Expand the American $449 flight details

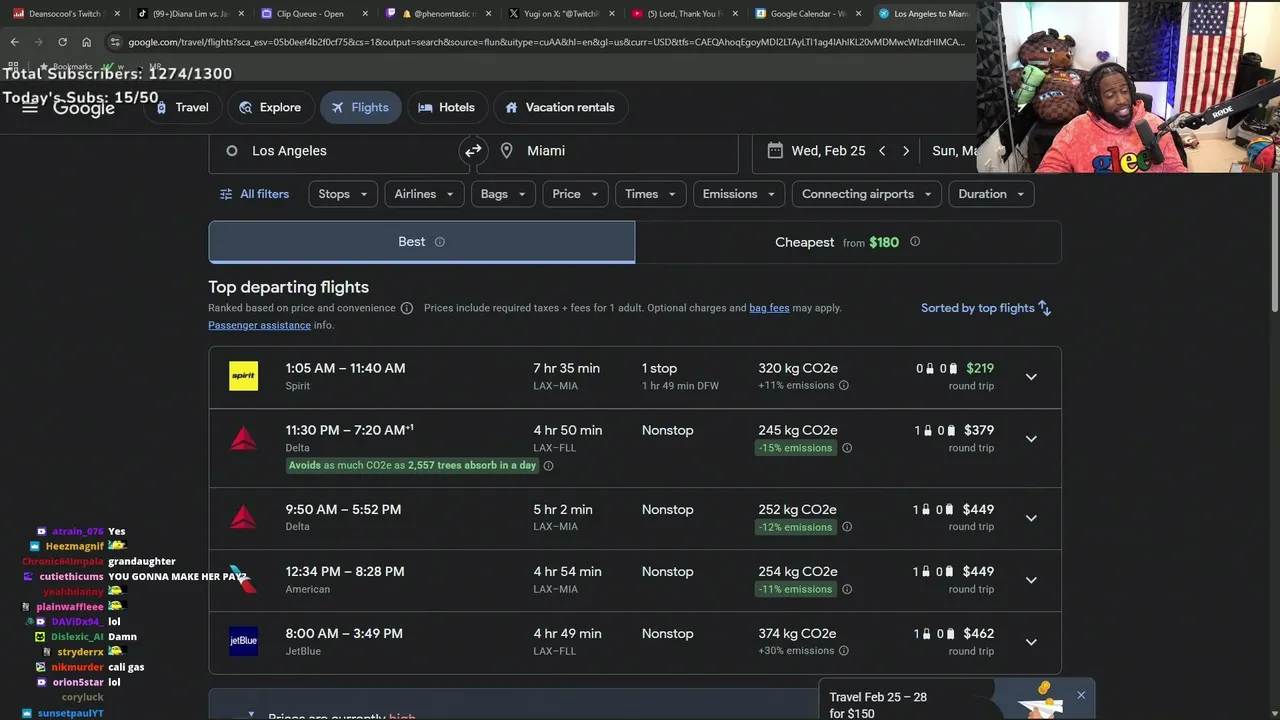click(1031, 580)
